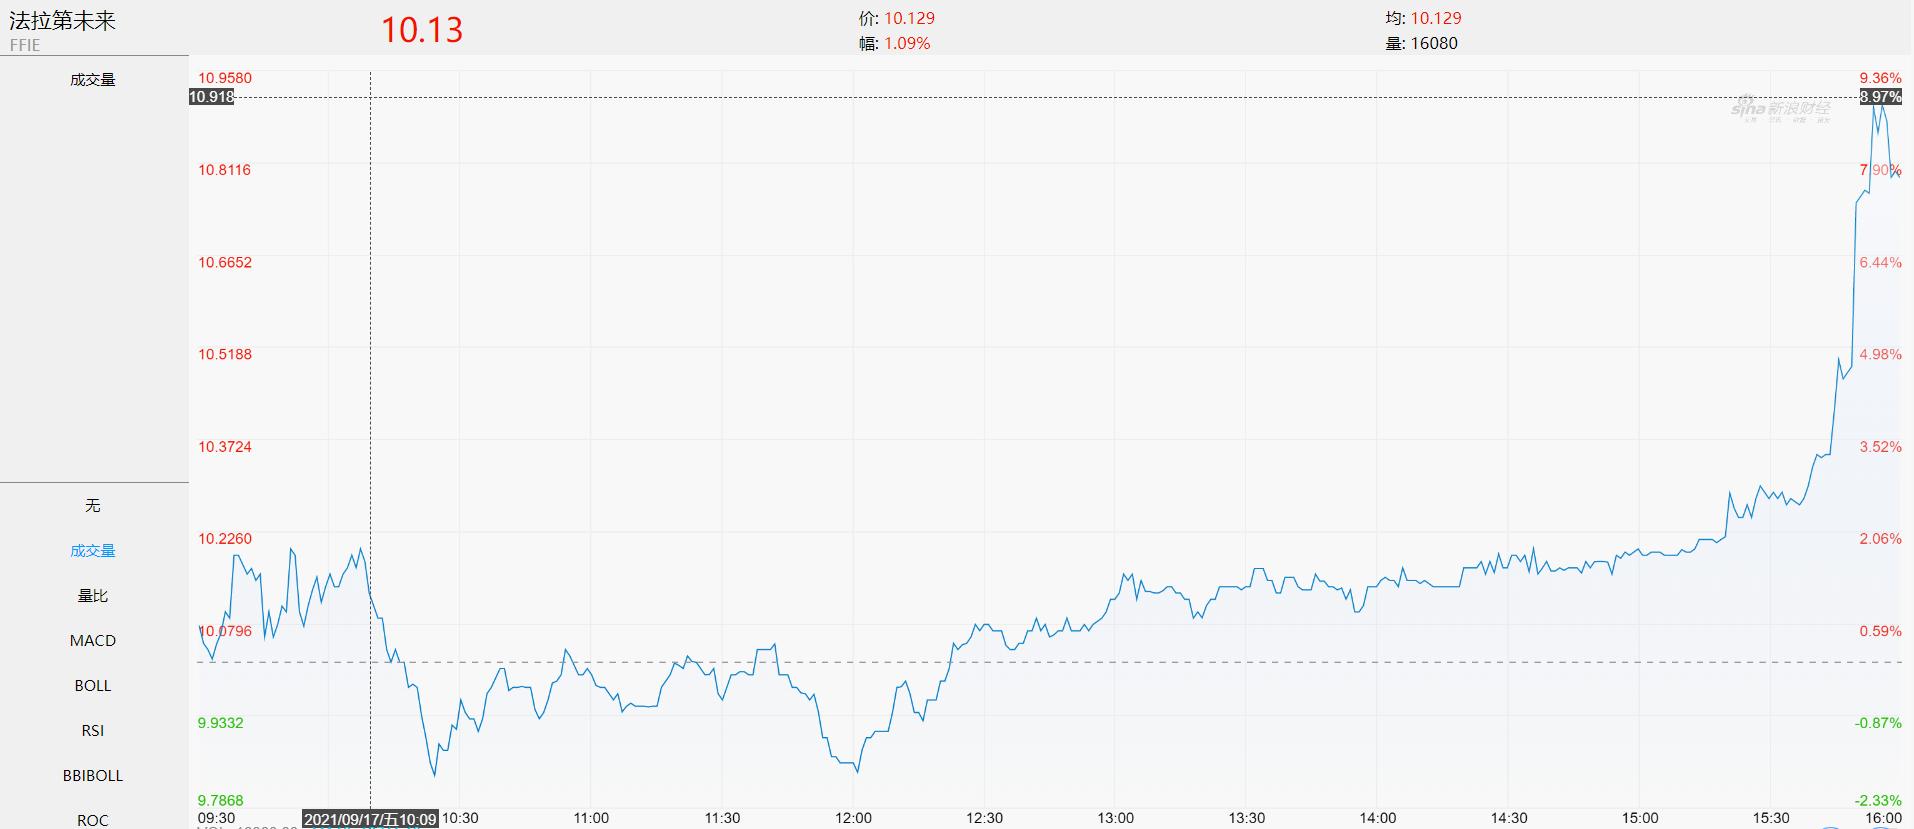
Task: Click the 均: 10.129 average value
Action: click(x=1423, y=18)
